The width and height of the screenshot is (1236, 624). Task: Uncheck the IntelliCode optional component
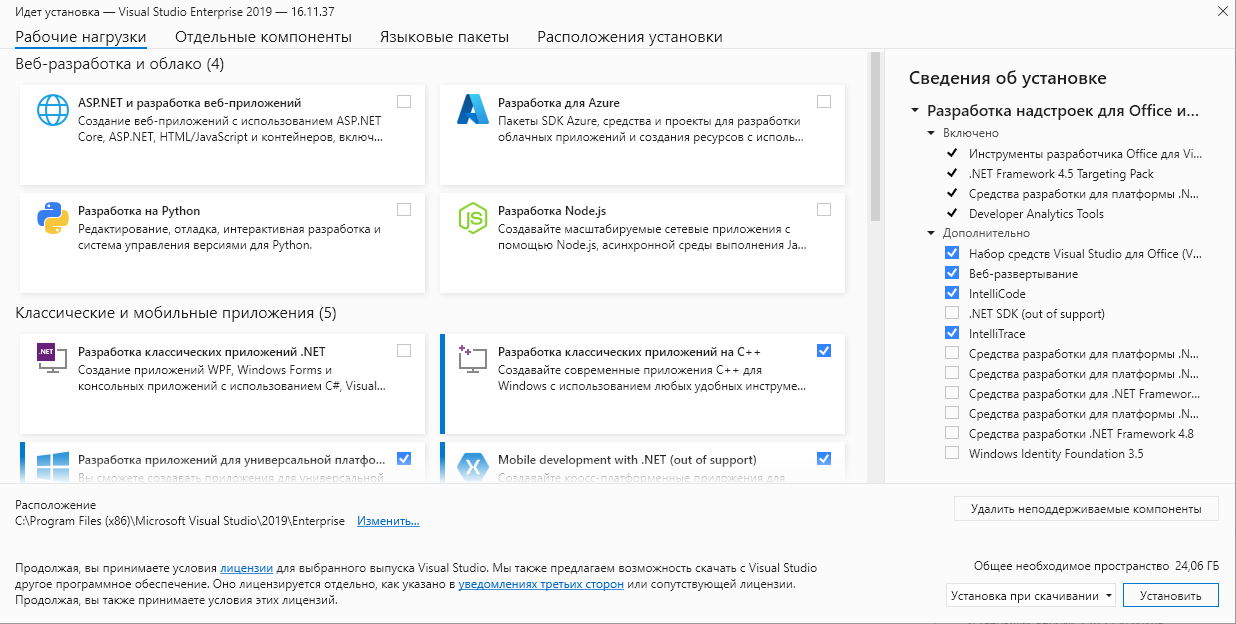[952, 294]
